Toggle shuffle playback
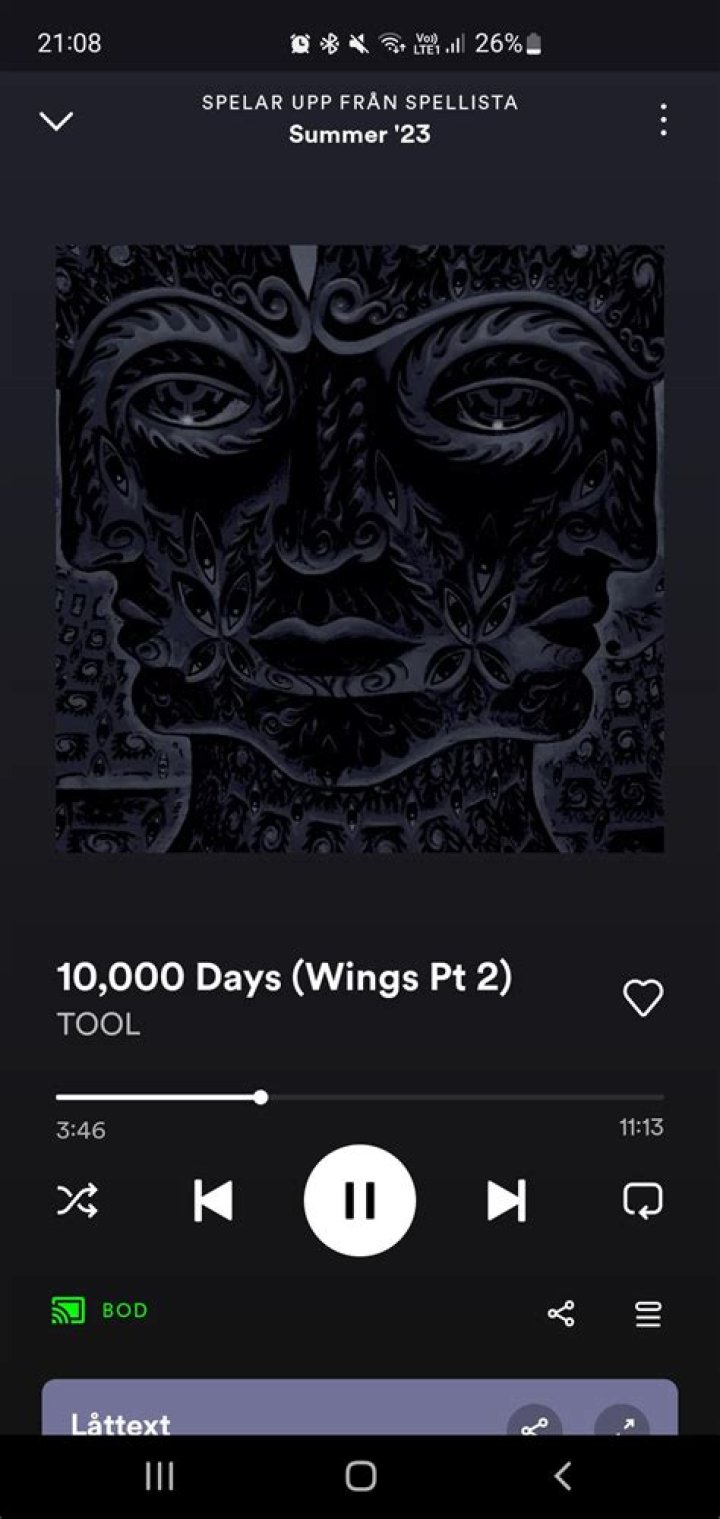This screenshot has height=1519, width=720. tap(77, 1199)
